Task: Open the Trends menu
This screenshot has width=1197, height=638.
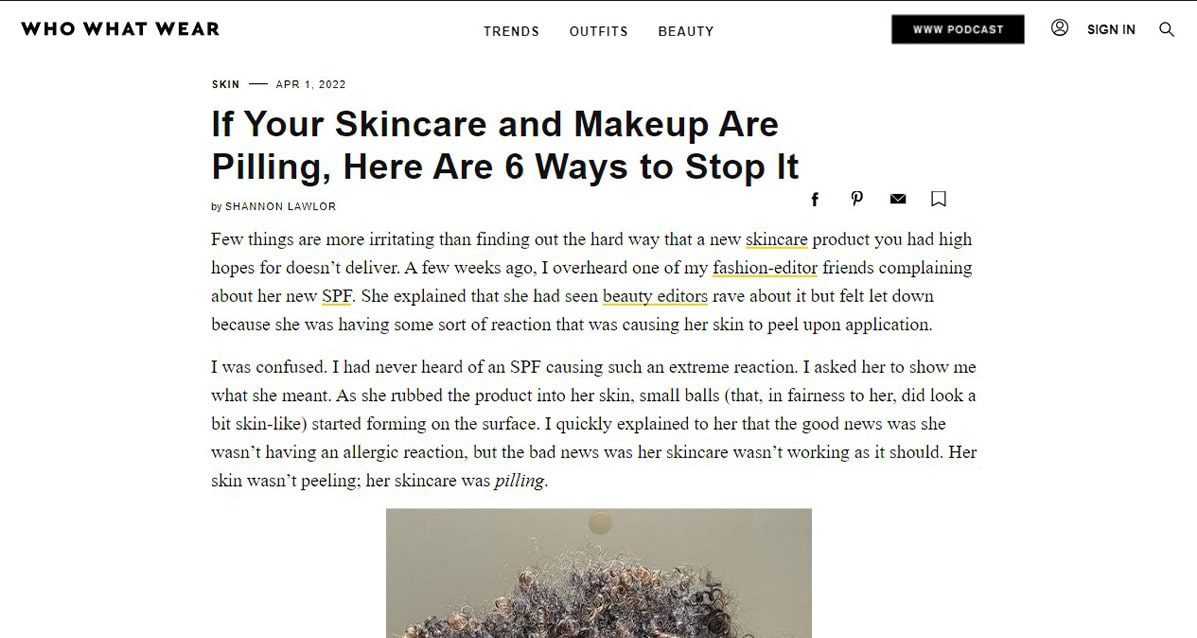Action: click(x=511, y=31)
